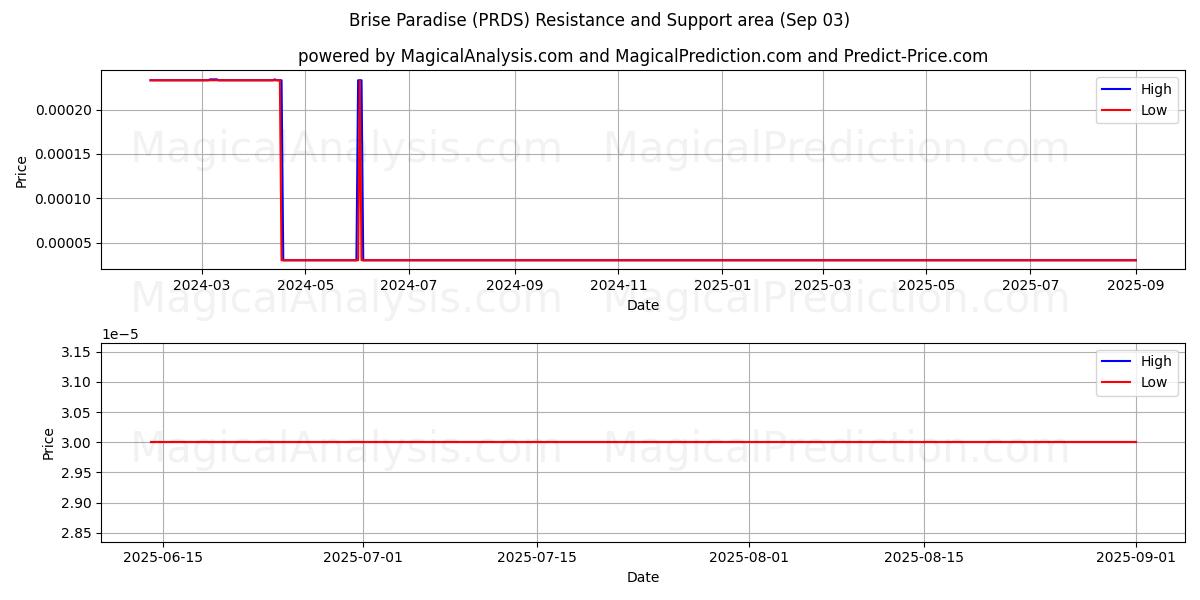1200x600 pixels.
Task: Click the '3.15' y-axis tick label
Action: pos(78,352)
